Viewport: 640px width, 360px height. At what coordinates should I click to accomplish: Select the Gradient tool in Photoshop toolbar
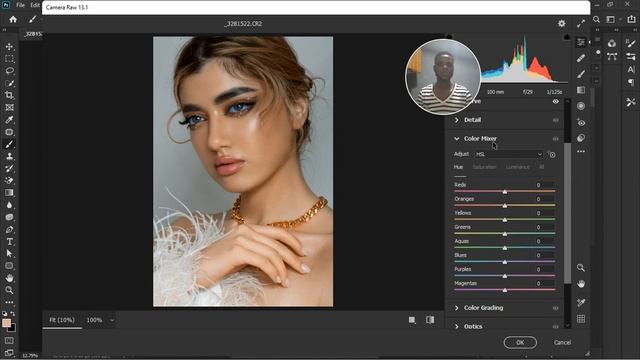tap(9, 193)
